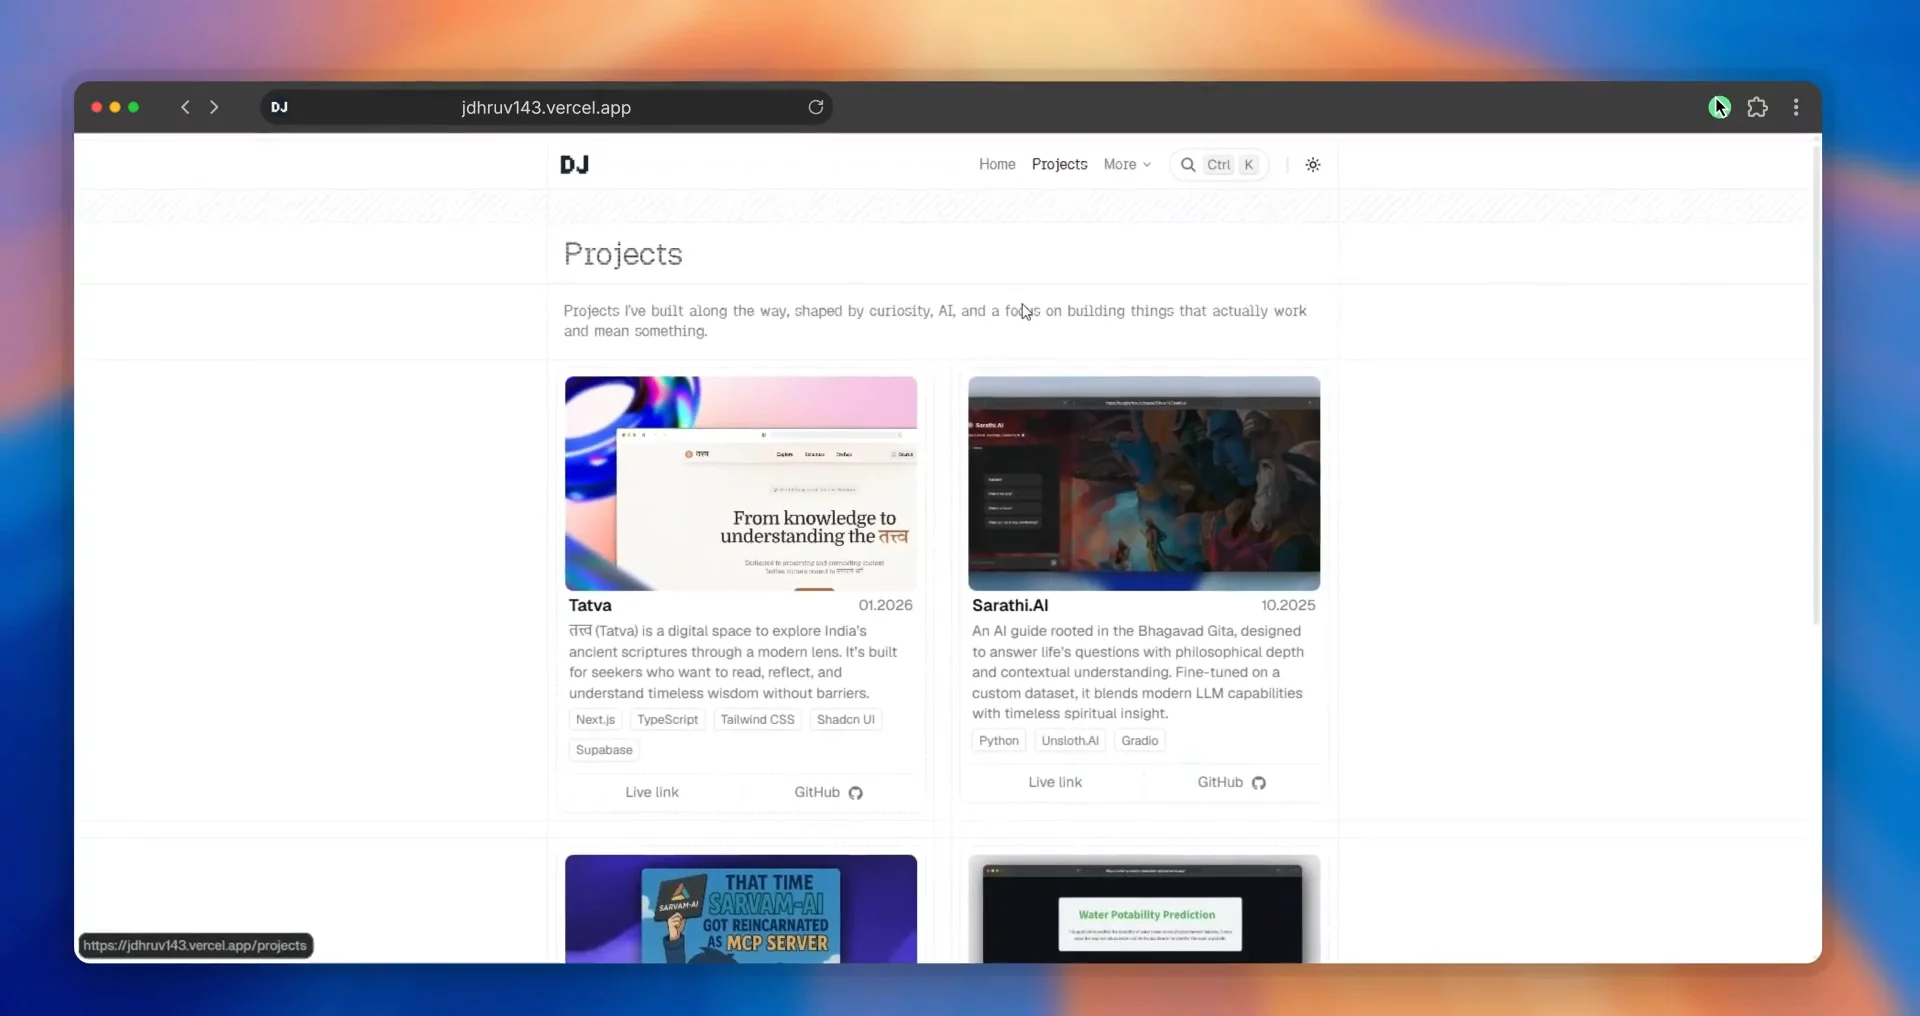Click the address bar URL jdhruv143.vercel.app
This screenshot has height=1016, width=1920.
tap(546, 107)
